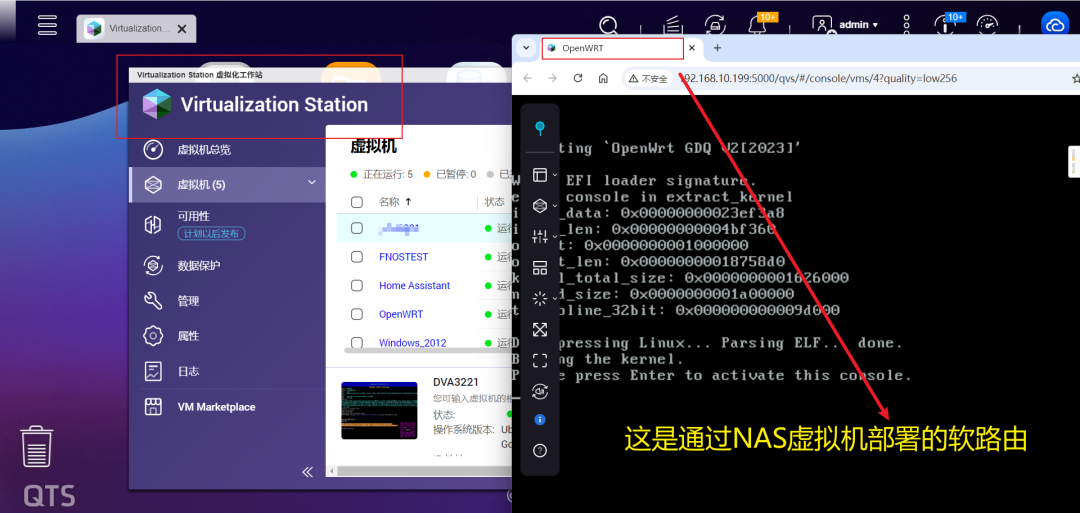This screenshot has height=513, width=1080.
Task: Click the 不安全 site security indicator
Action: (x=648, y=78)
